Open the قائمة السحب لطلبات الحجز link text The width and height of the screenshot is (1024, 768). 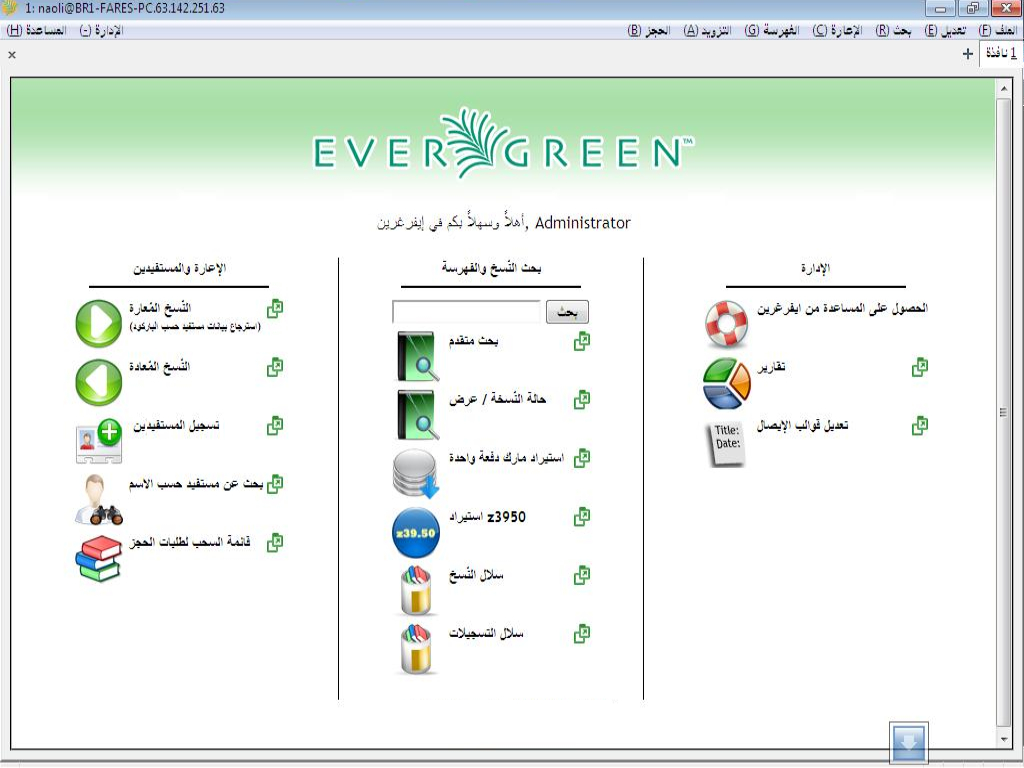tap(190, 543)
